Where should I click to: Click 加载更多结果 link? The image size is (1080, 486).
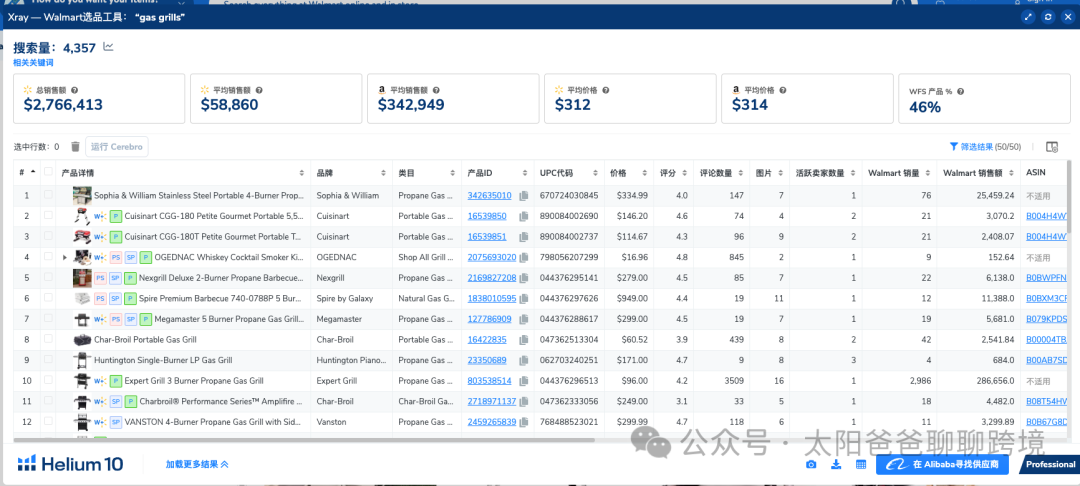[x=197, y=465]
